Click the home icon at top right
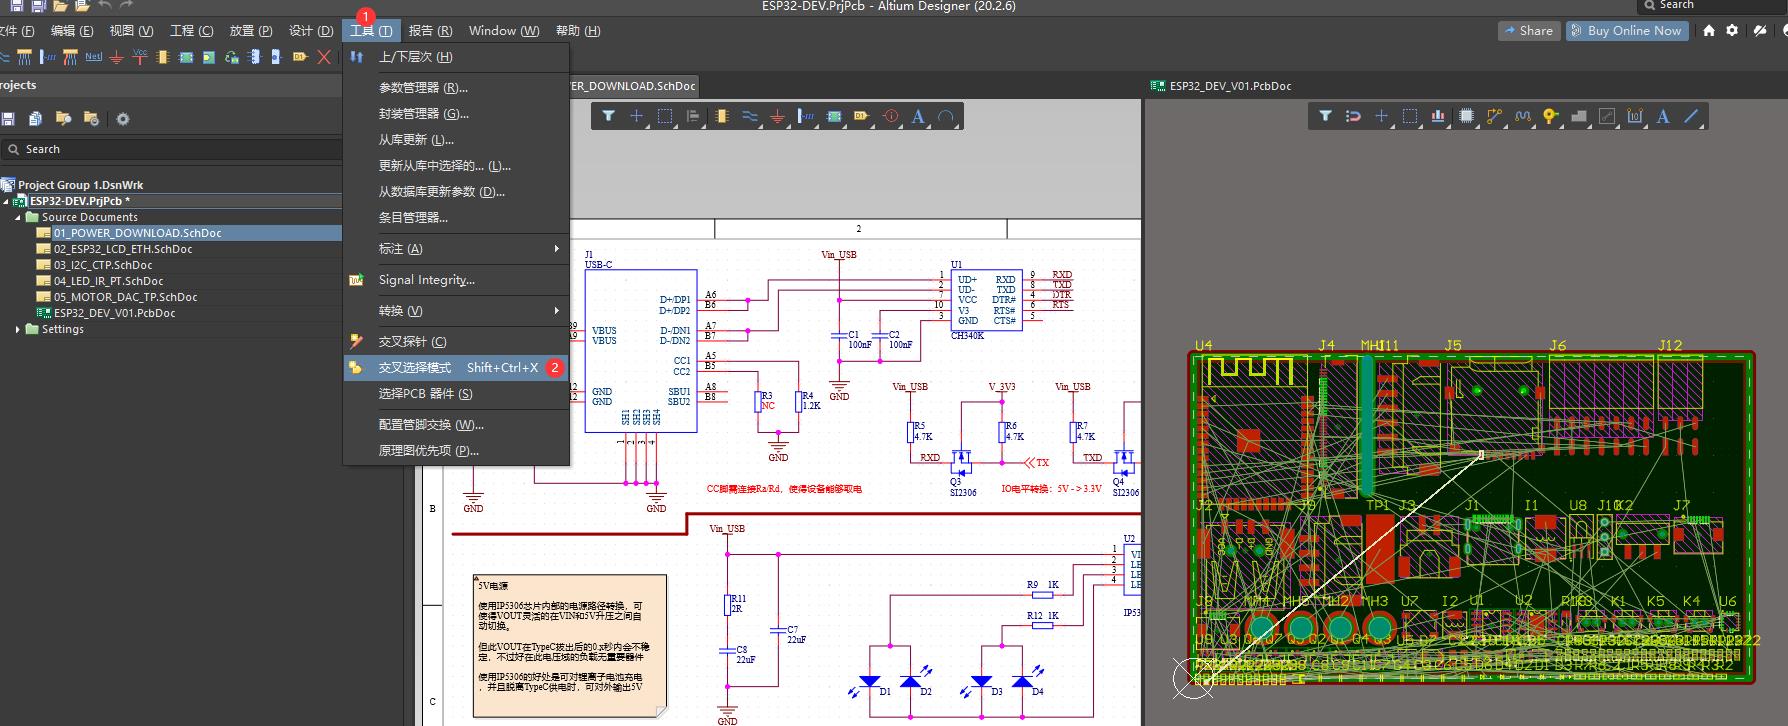Screen dimensions: 1788x726 coord(1709,31)
